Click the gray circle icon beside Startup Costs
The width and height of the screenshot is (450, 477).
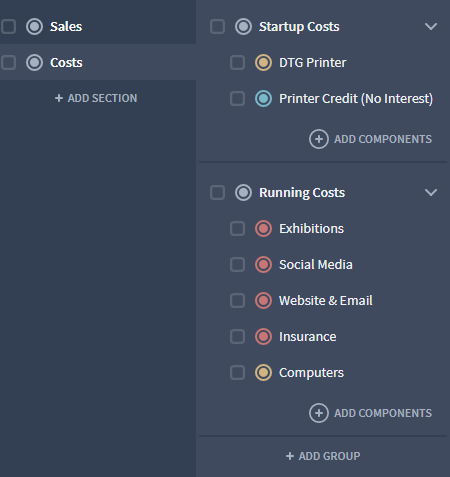point(243,27)
